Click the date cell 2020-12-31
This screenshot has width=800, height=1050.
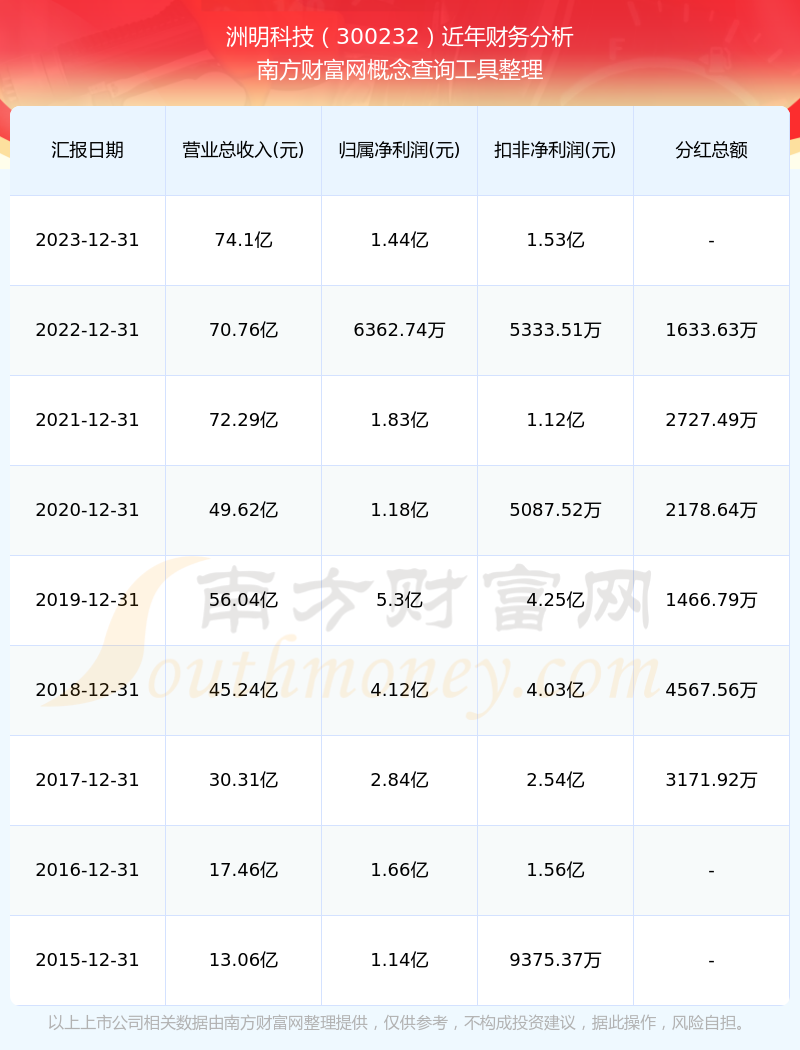click(x=88, y=510)
